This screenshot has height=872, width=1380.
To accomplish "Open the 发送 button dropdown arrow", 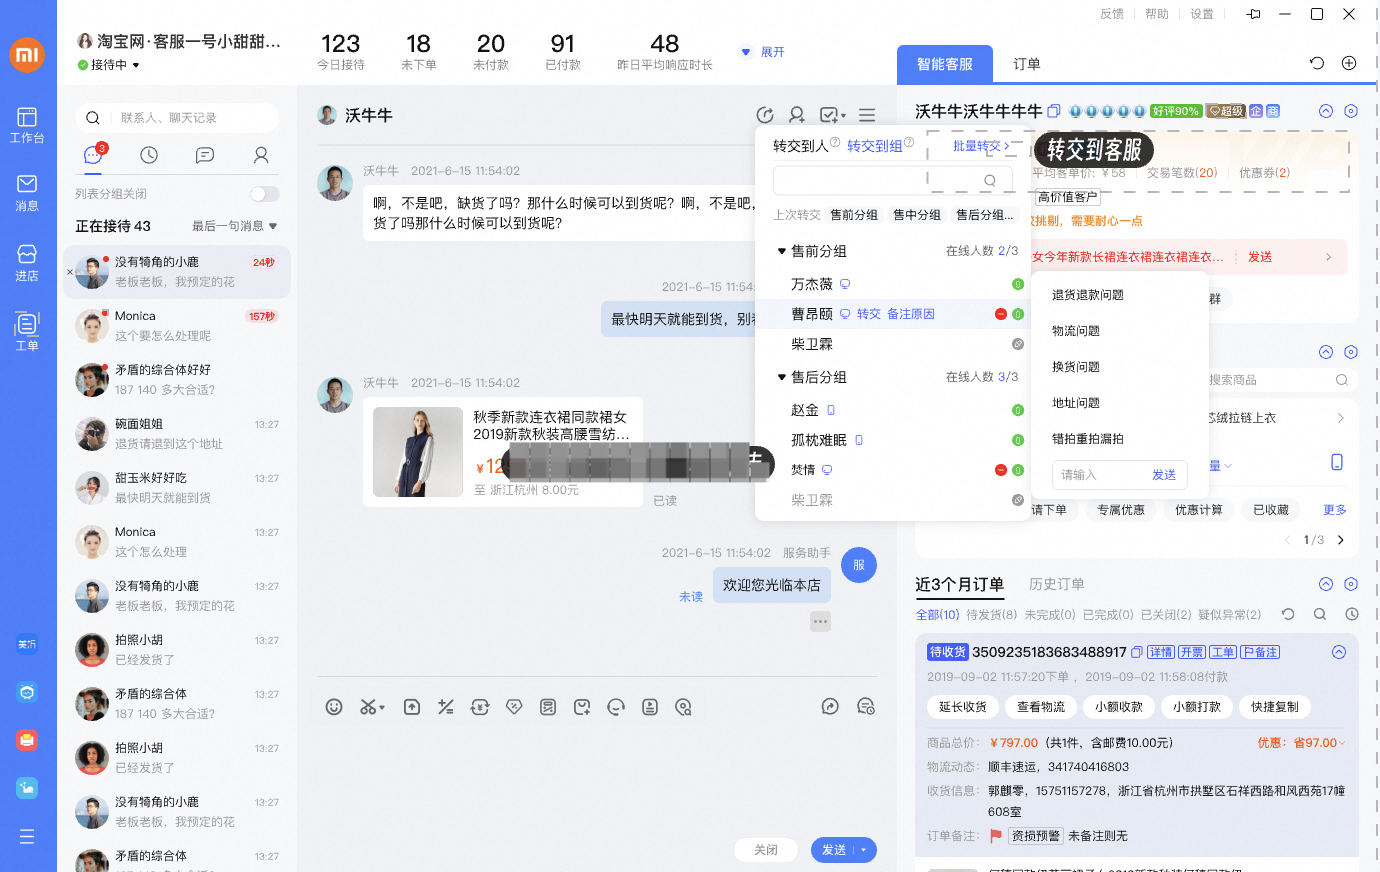I will [864, 850].
